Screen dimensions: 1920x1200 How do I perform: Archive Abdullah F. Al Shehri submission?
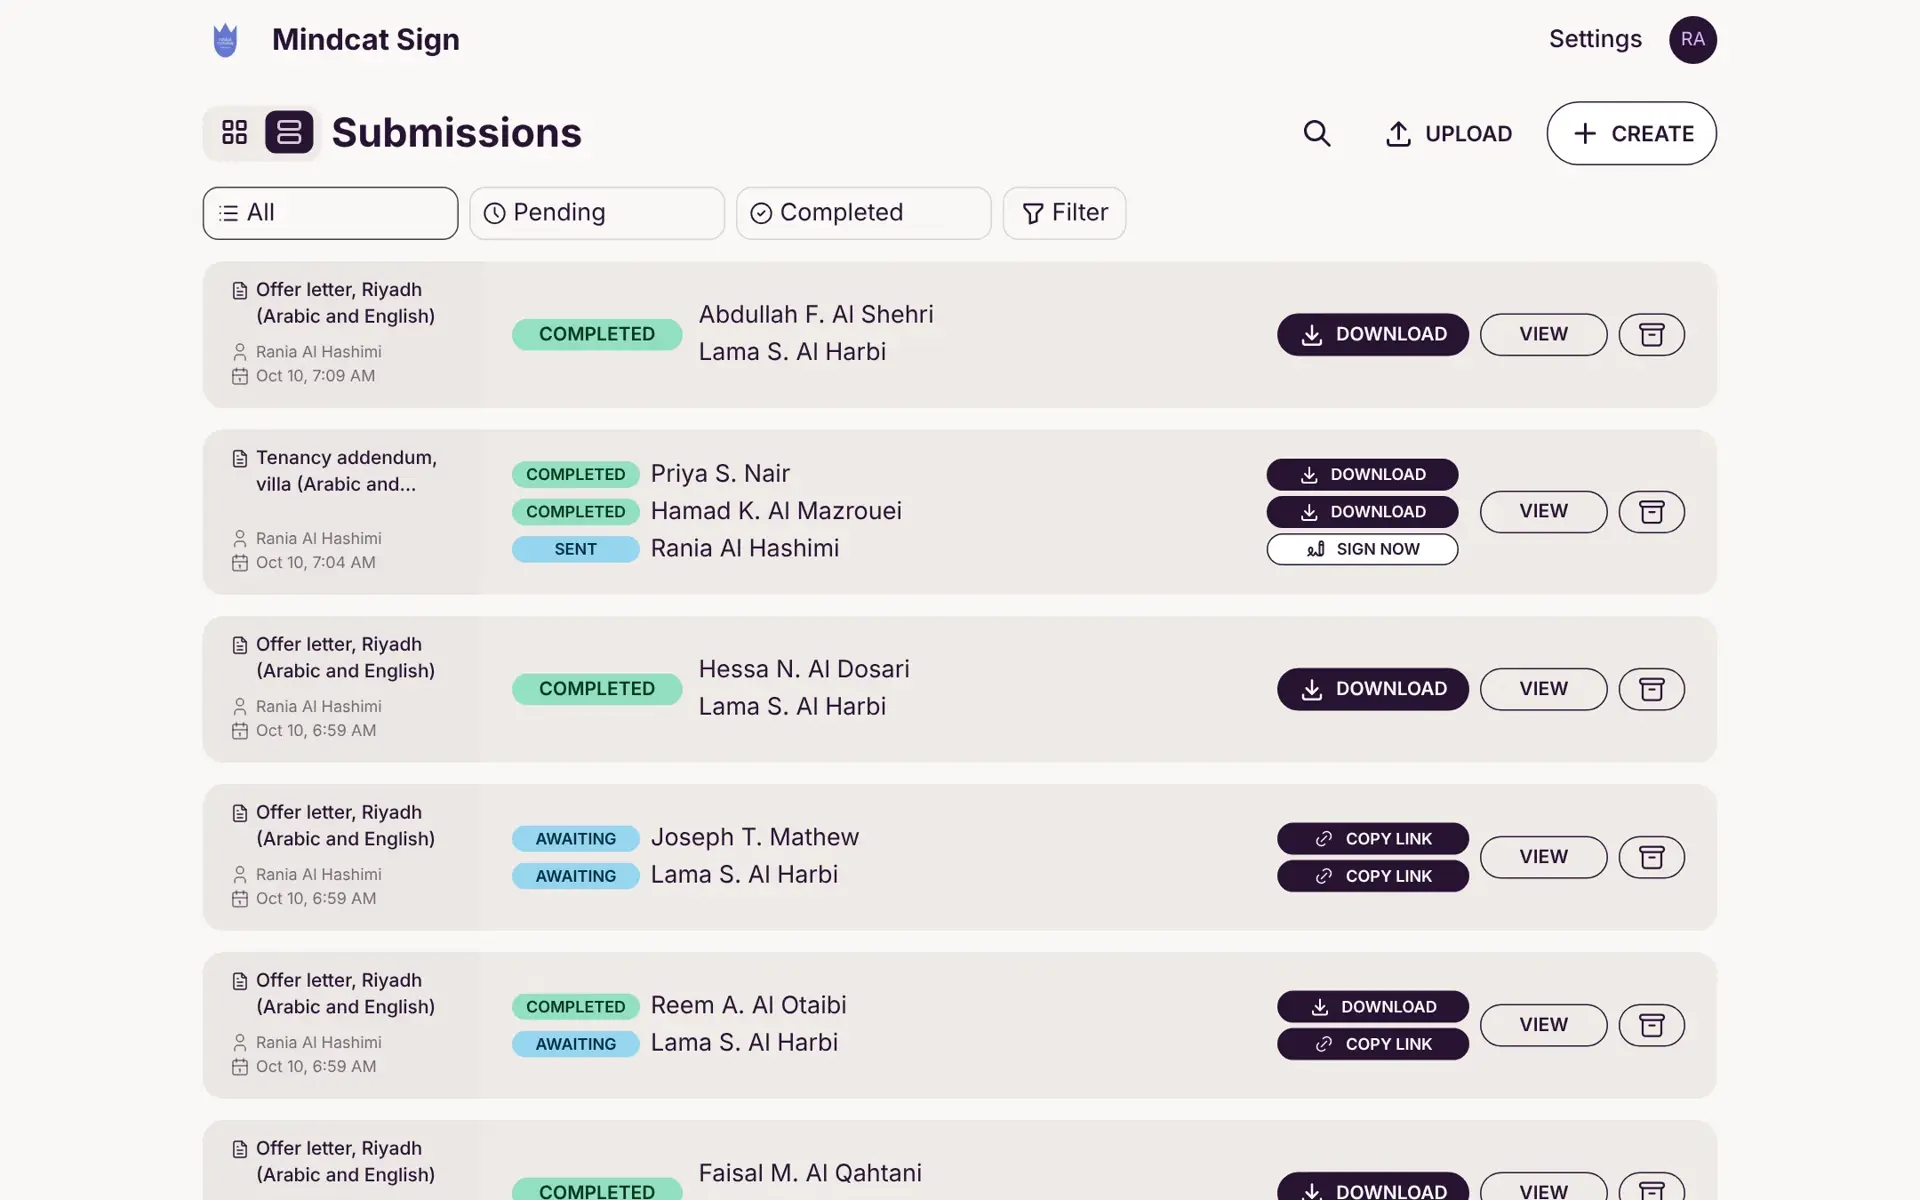coord(1651,334)
